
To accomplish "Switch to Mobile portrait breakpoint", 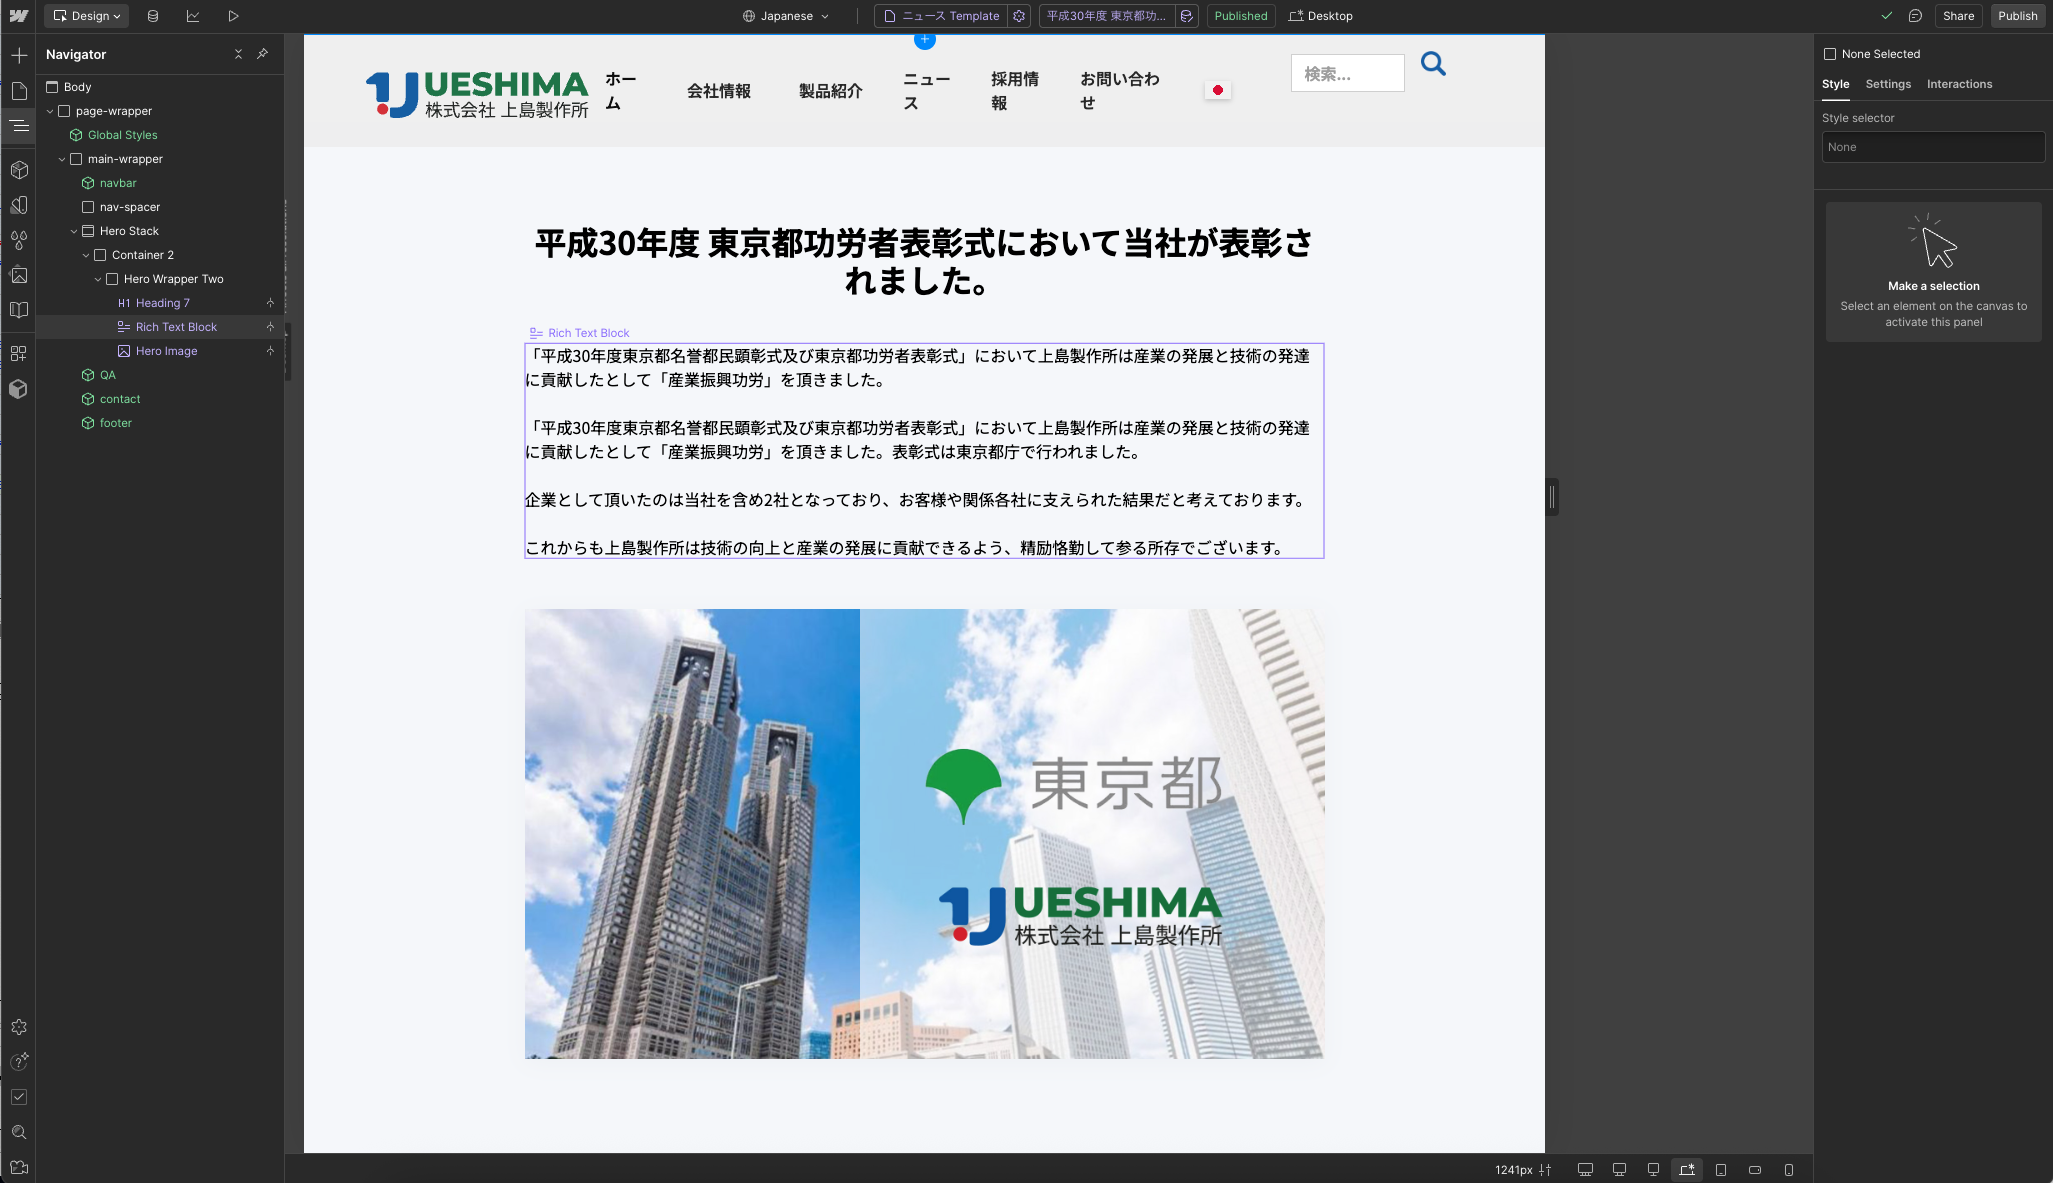I will coord(1789,1170).
